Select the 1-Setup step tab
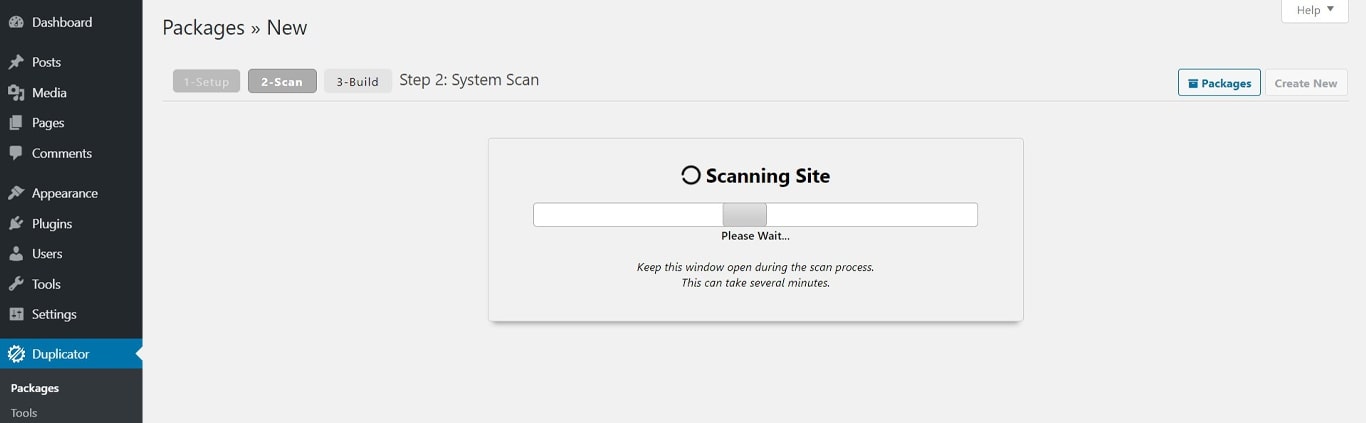This screenshot has width=1366, height=423. (x=206, y=81)
